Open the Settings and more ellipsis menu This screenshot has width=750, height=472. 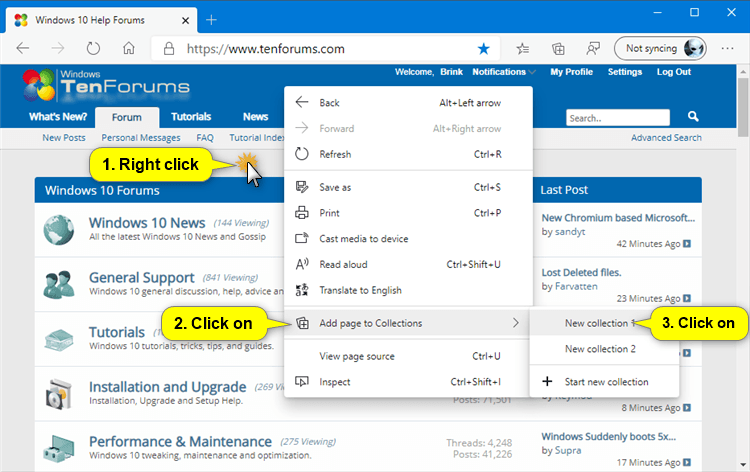[727, 48]
